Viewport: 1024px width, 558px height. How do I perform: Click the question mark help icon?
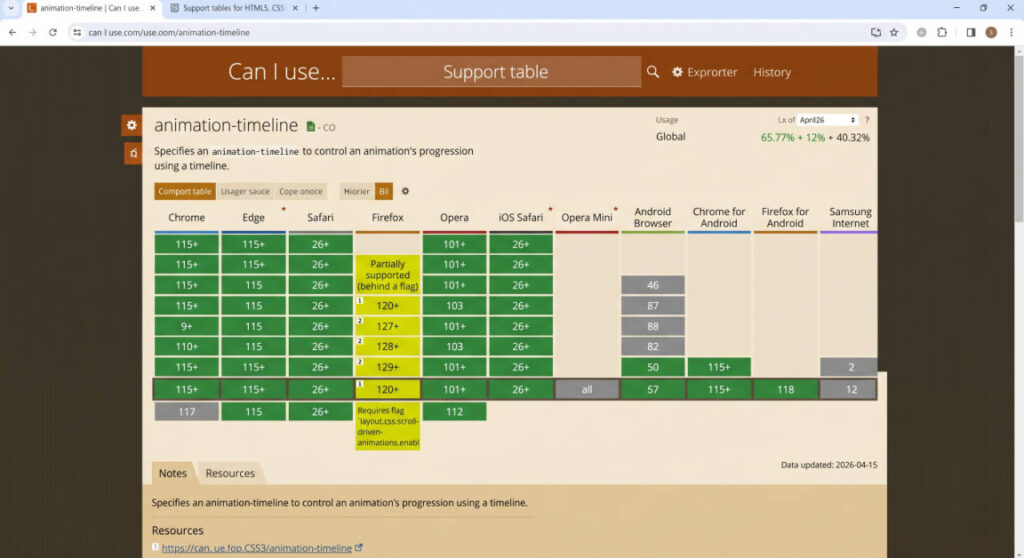[x=867, y=120]
